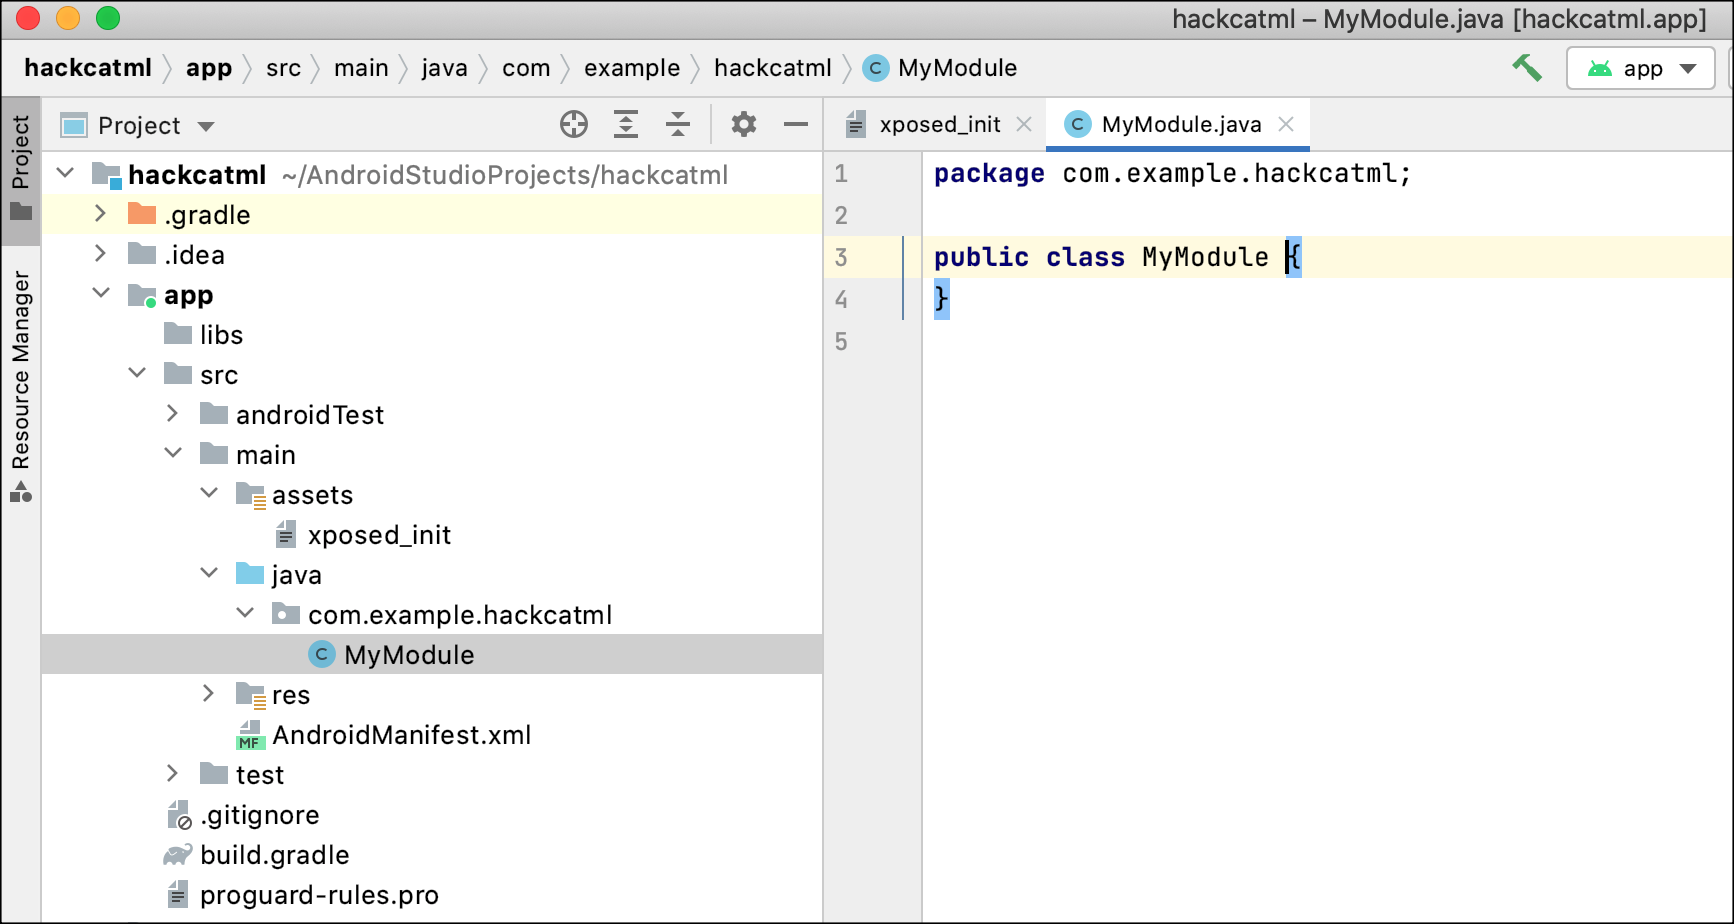Click the .gradle orange folder icon
This screenshot has height=924, width=1734.
coord(142,214)
